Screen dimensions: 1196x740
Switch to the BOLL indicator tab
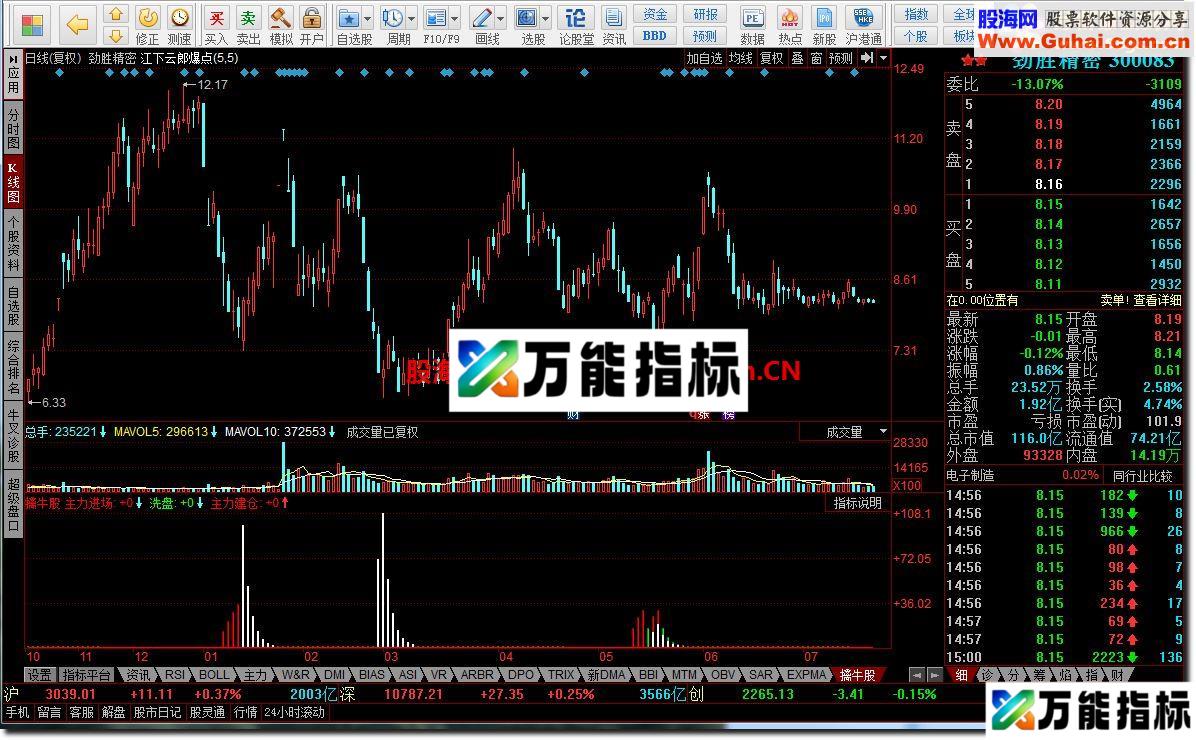click(x=214, y=675)
